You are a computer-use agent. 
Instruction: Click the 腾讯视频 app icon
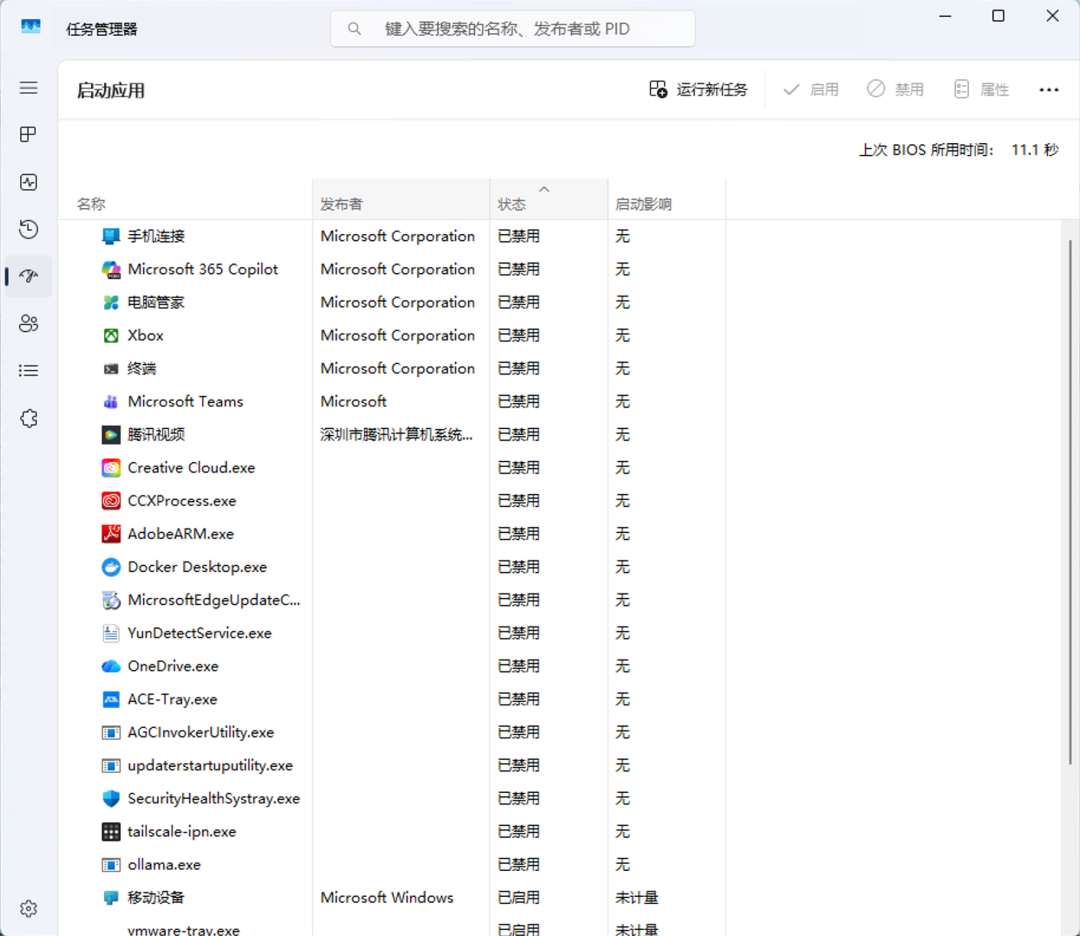(111, 435)
